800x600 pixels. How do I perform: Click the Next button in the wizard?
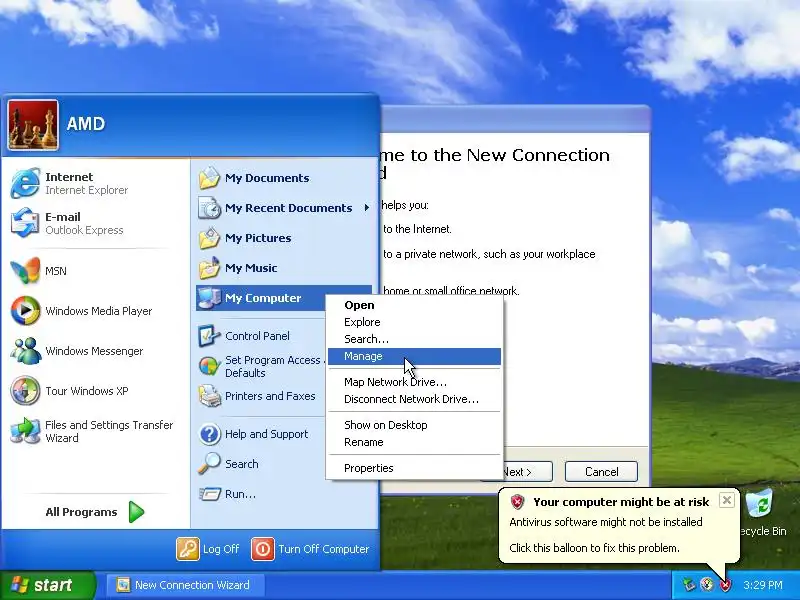[x=527, y=472]
